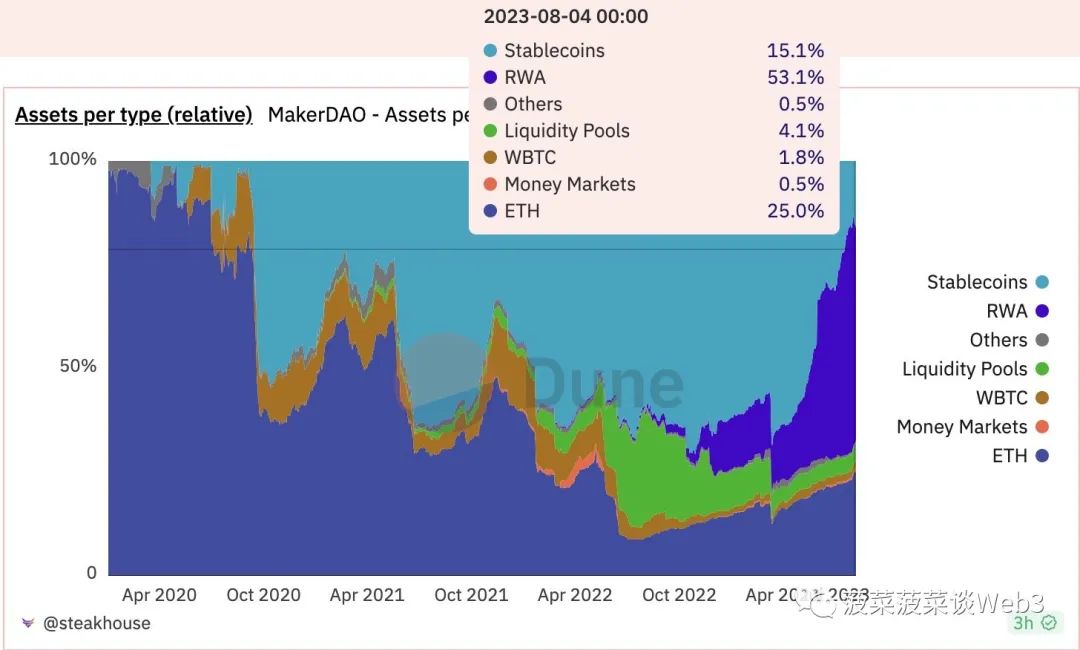Click the verified checkmark icon beside 3h
This screenshot has height=650, width=1080.
point(1048,623)
